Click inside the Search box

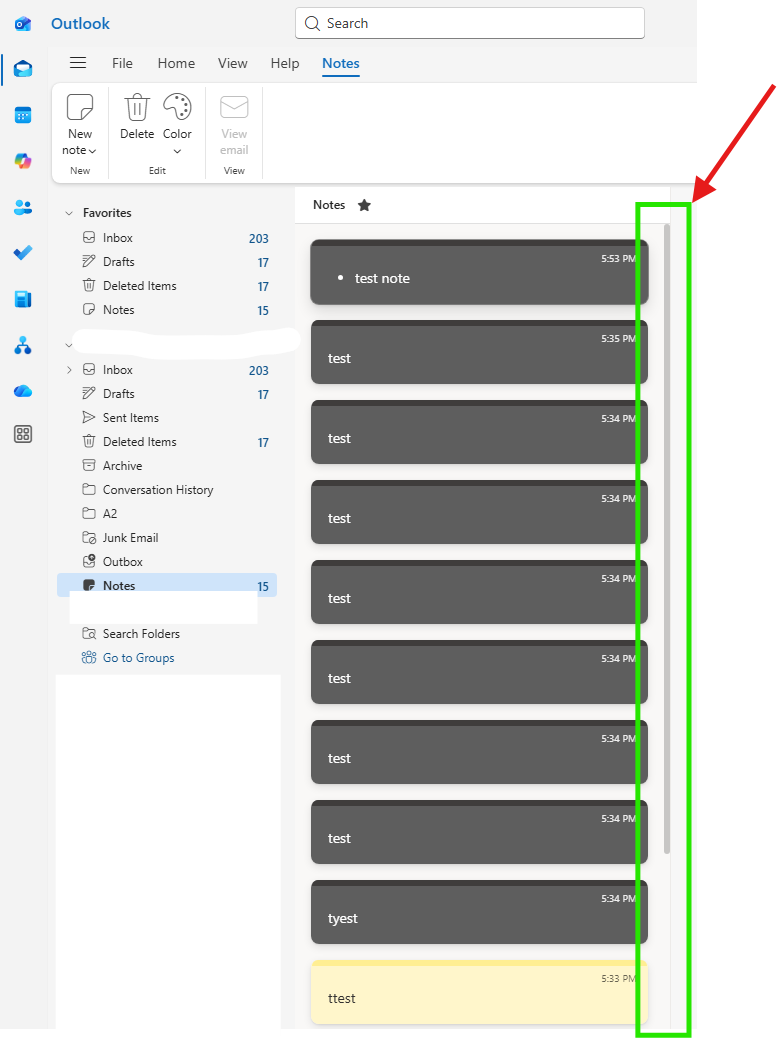click(470, 23)
